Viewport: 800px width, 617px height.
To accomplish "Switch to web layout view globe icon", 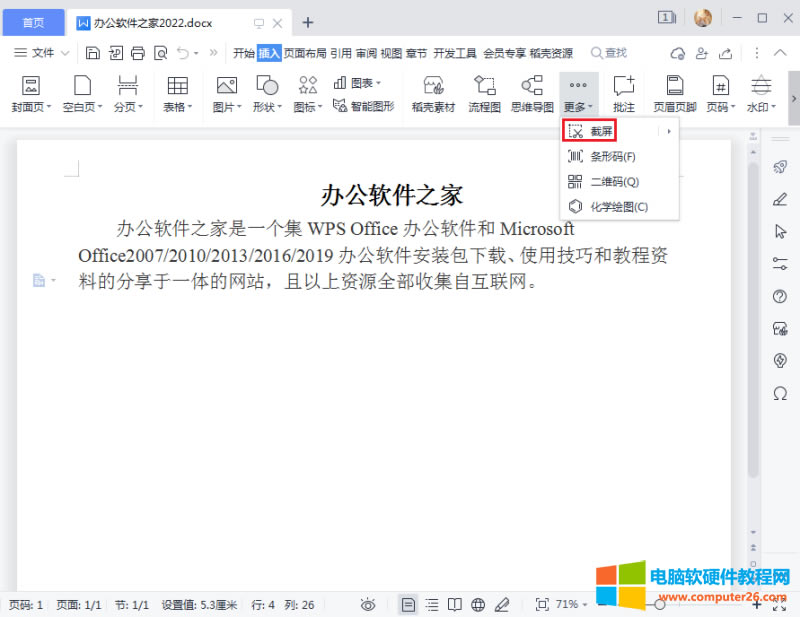I will click(x=478, y=604).
